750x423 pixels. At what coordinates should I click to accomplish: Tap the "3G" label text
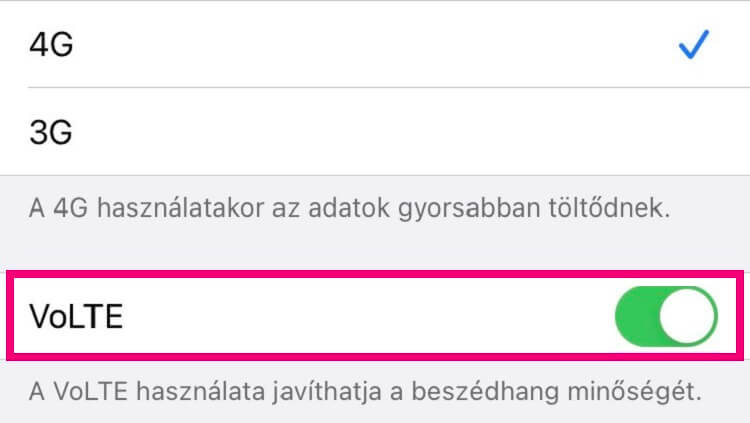pos(52,132)
